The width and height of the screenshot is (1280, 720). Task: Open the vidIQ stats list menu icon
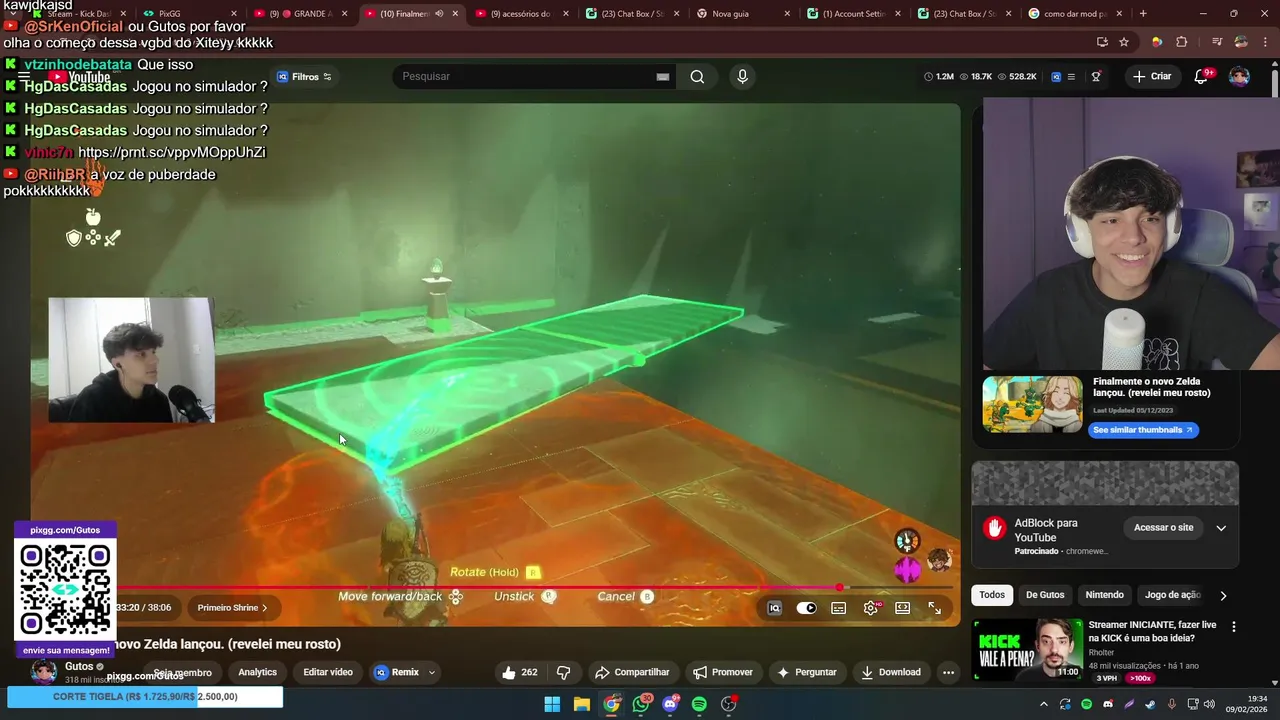click(1071, 76)
